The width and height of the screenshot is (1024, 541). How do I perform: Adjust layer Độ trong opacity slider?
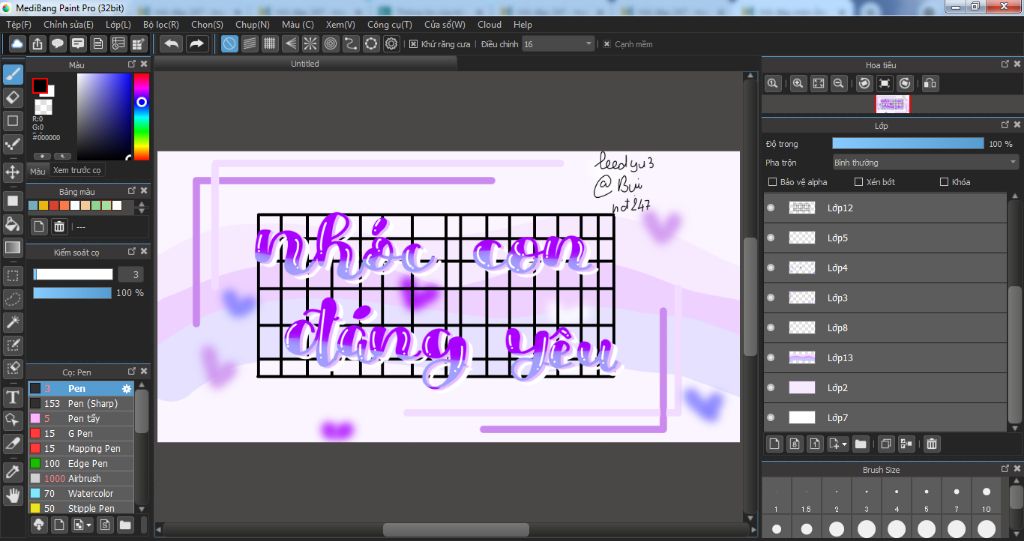pos(908,143)
